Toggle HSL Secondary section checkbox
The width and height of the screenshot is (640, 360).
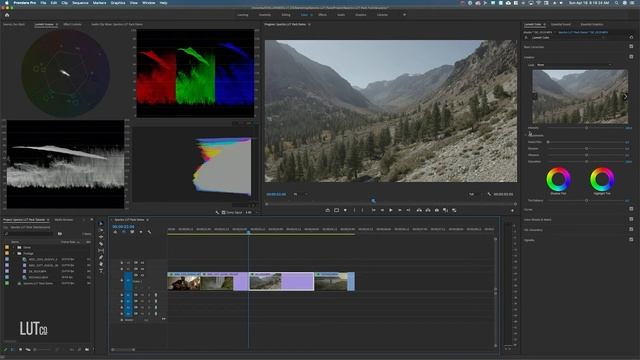(631, 229)
